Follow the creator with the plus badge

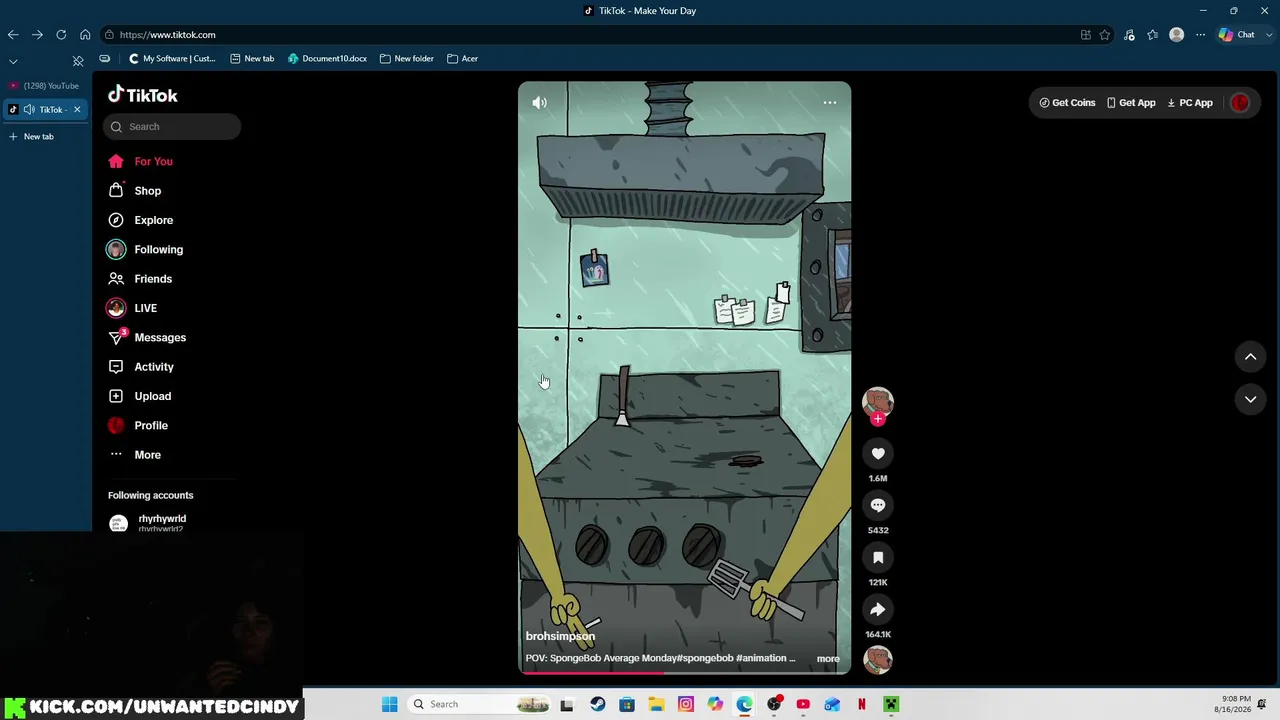[x=878, y=420]
